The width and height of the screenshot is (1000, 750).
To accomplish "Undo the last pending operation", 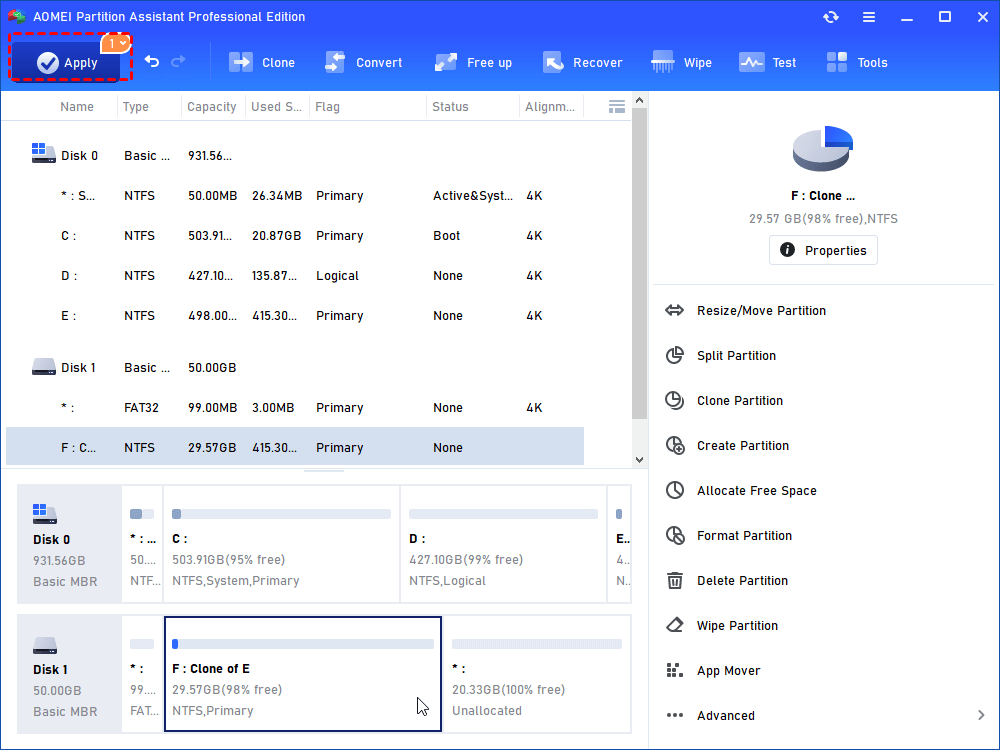I will (152, 61).
